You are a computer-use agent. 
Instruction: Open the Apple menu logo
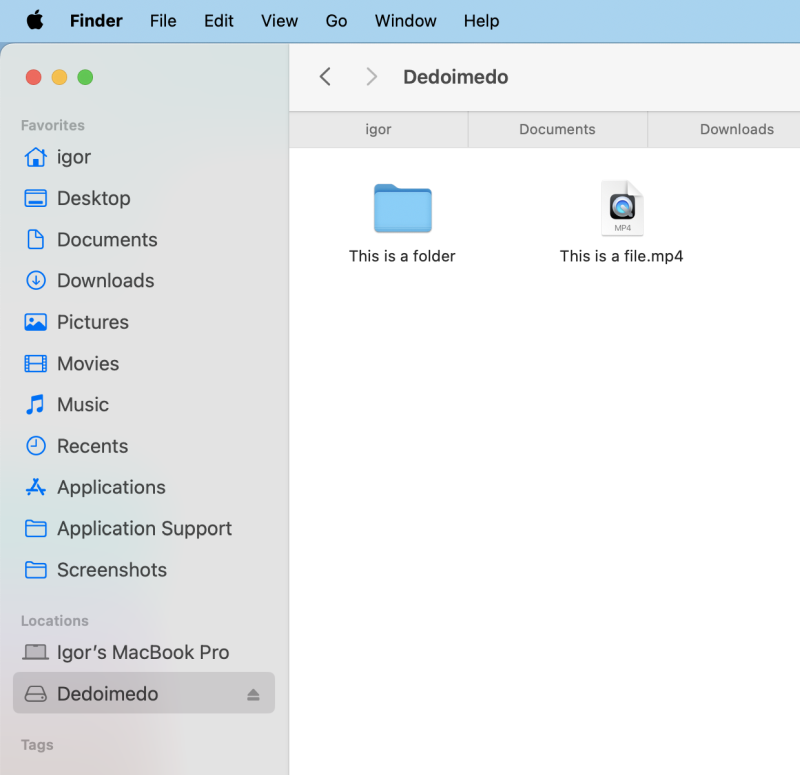pos(35,21)
